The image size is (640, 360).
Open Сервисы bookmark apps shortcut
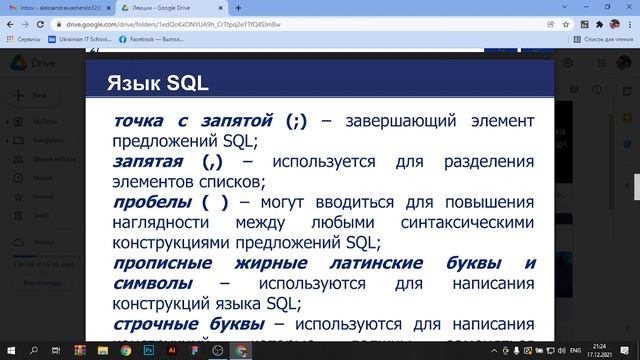pyautogui.click(x=24, y=39)
